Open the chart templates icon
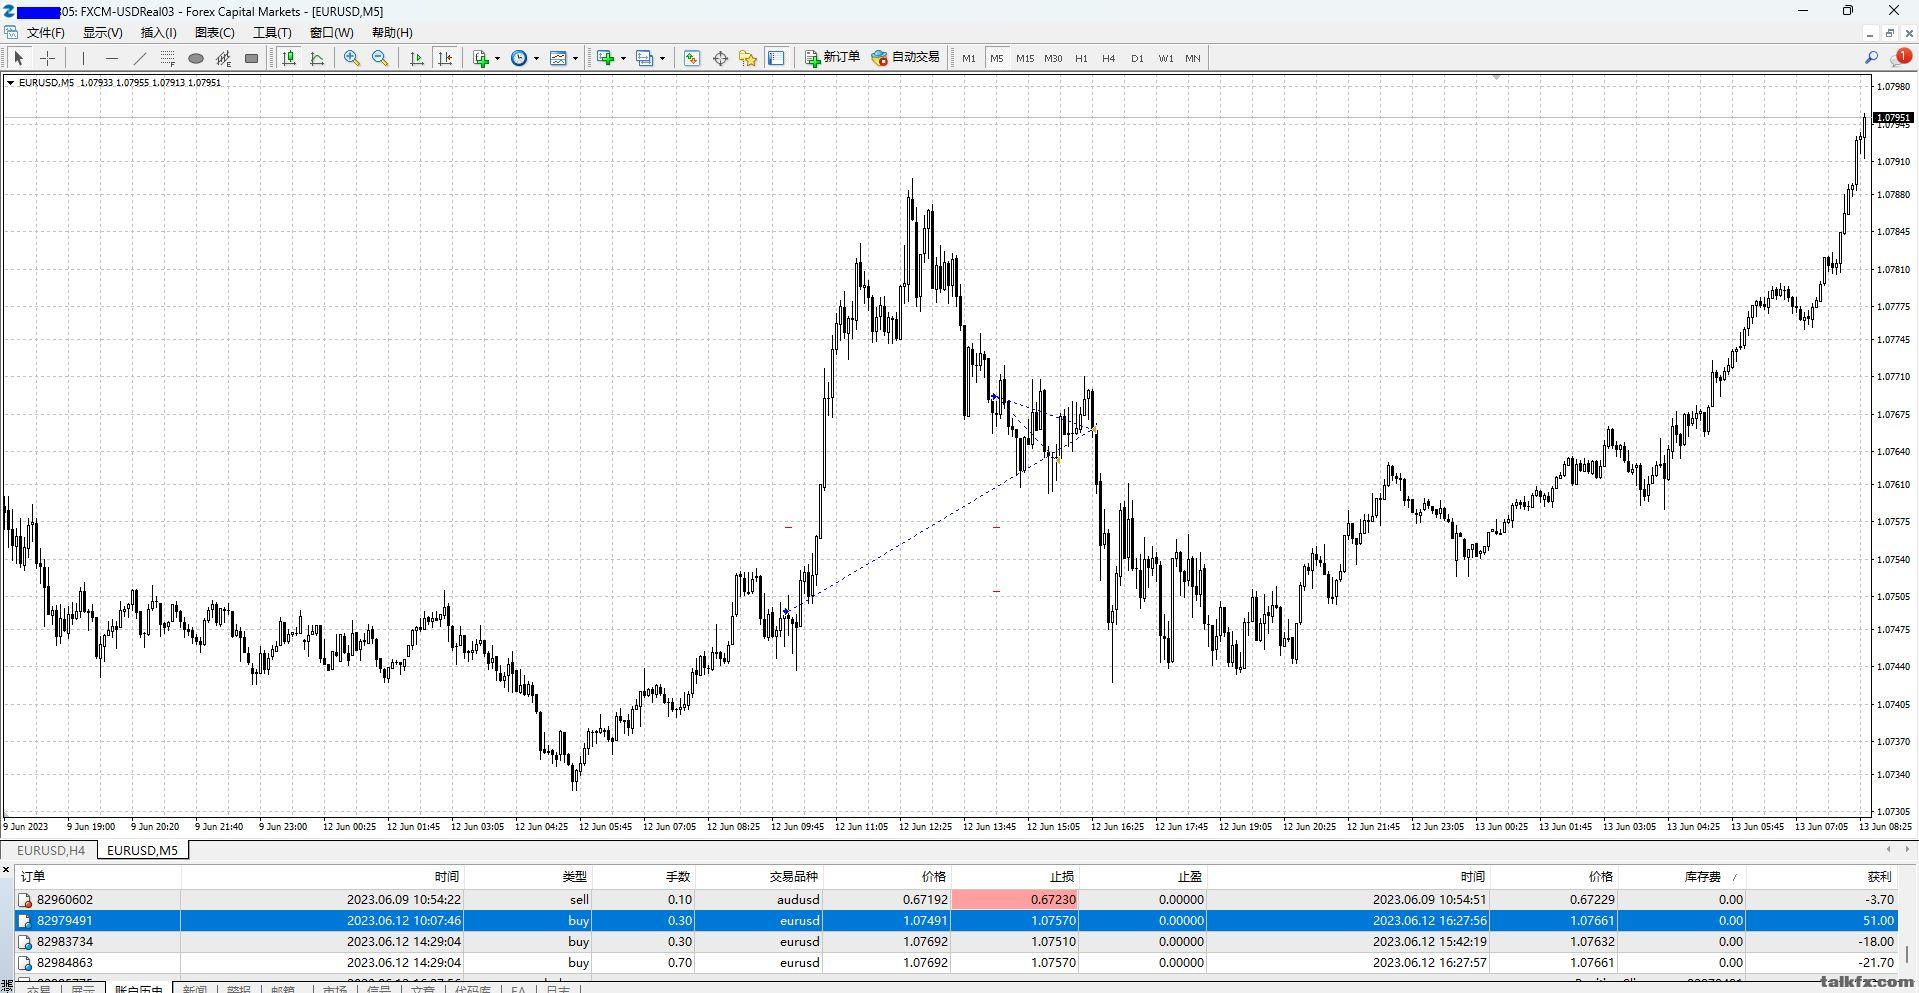The width and height of the screenshot is (1919, 993). [x=558, y=58]
